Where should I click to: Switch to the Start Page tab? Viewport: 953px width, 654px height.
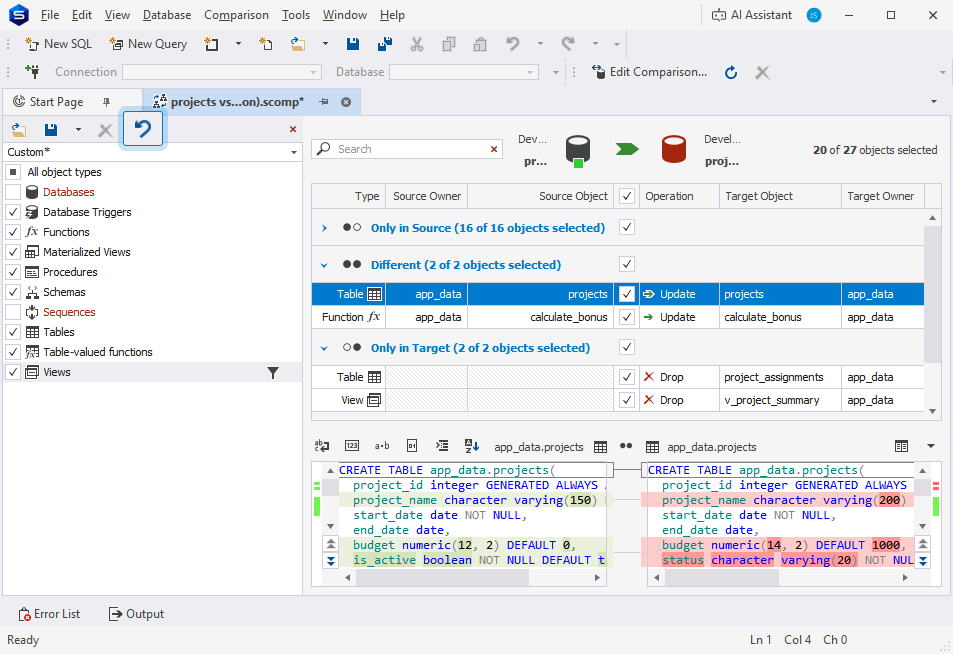(57, 102)
